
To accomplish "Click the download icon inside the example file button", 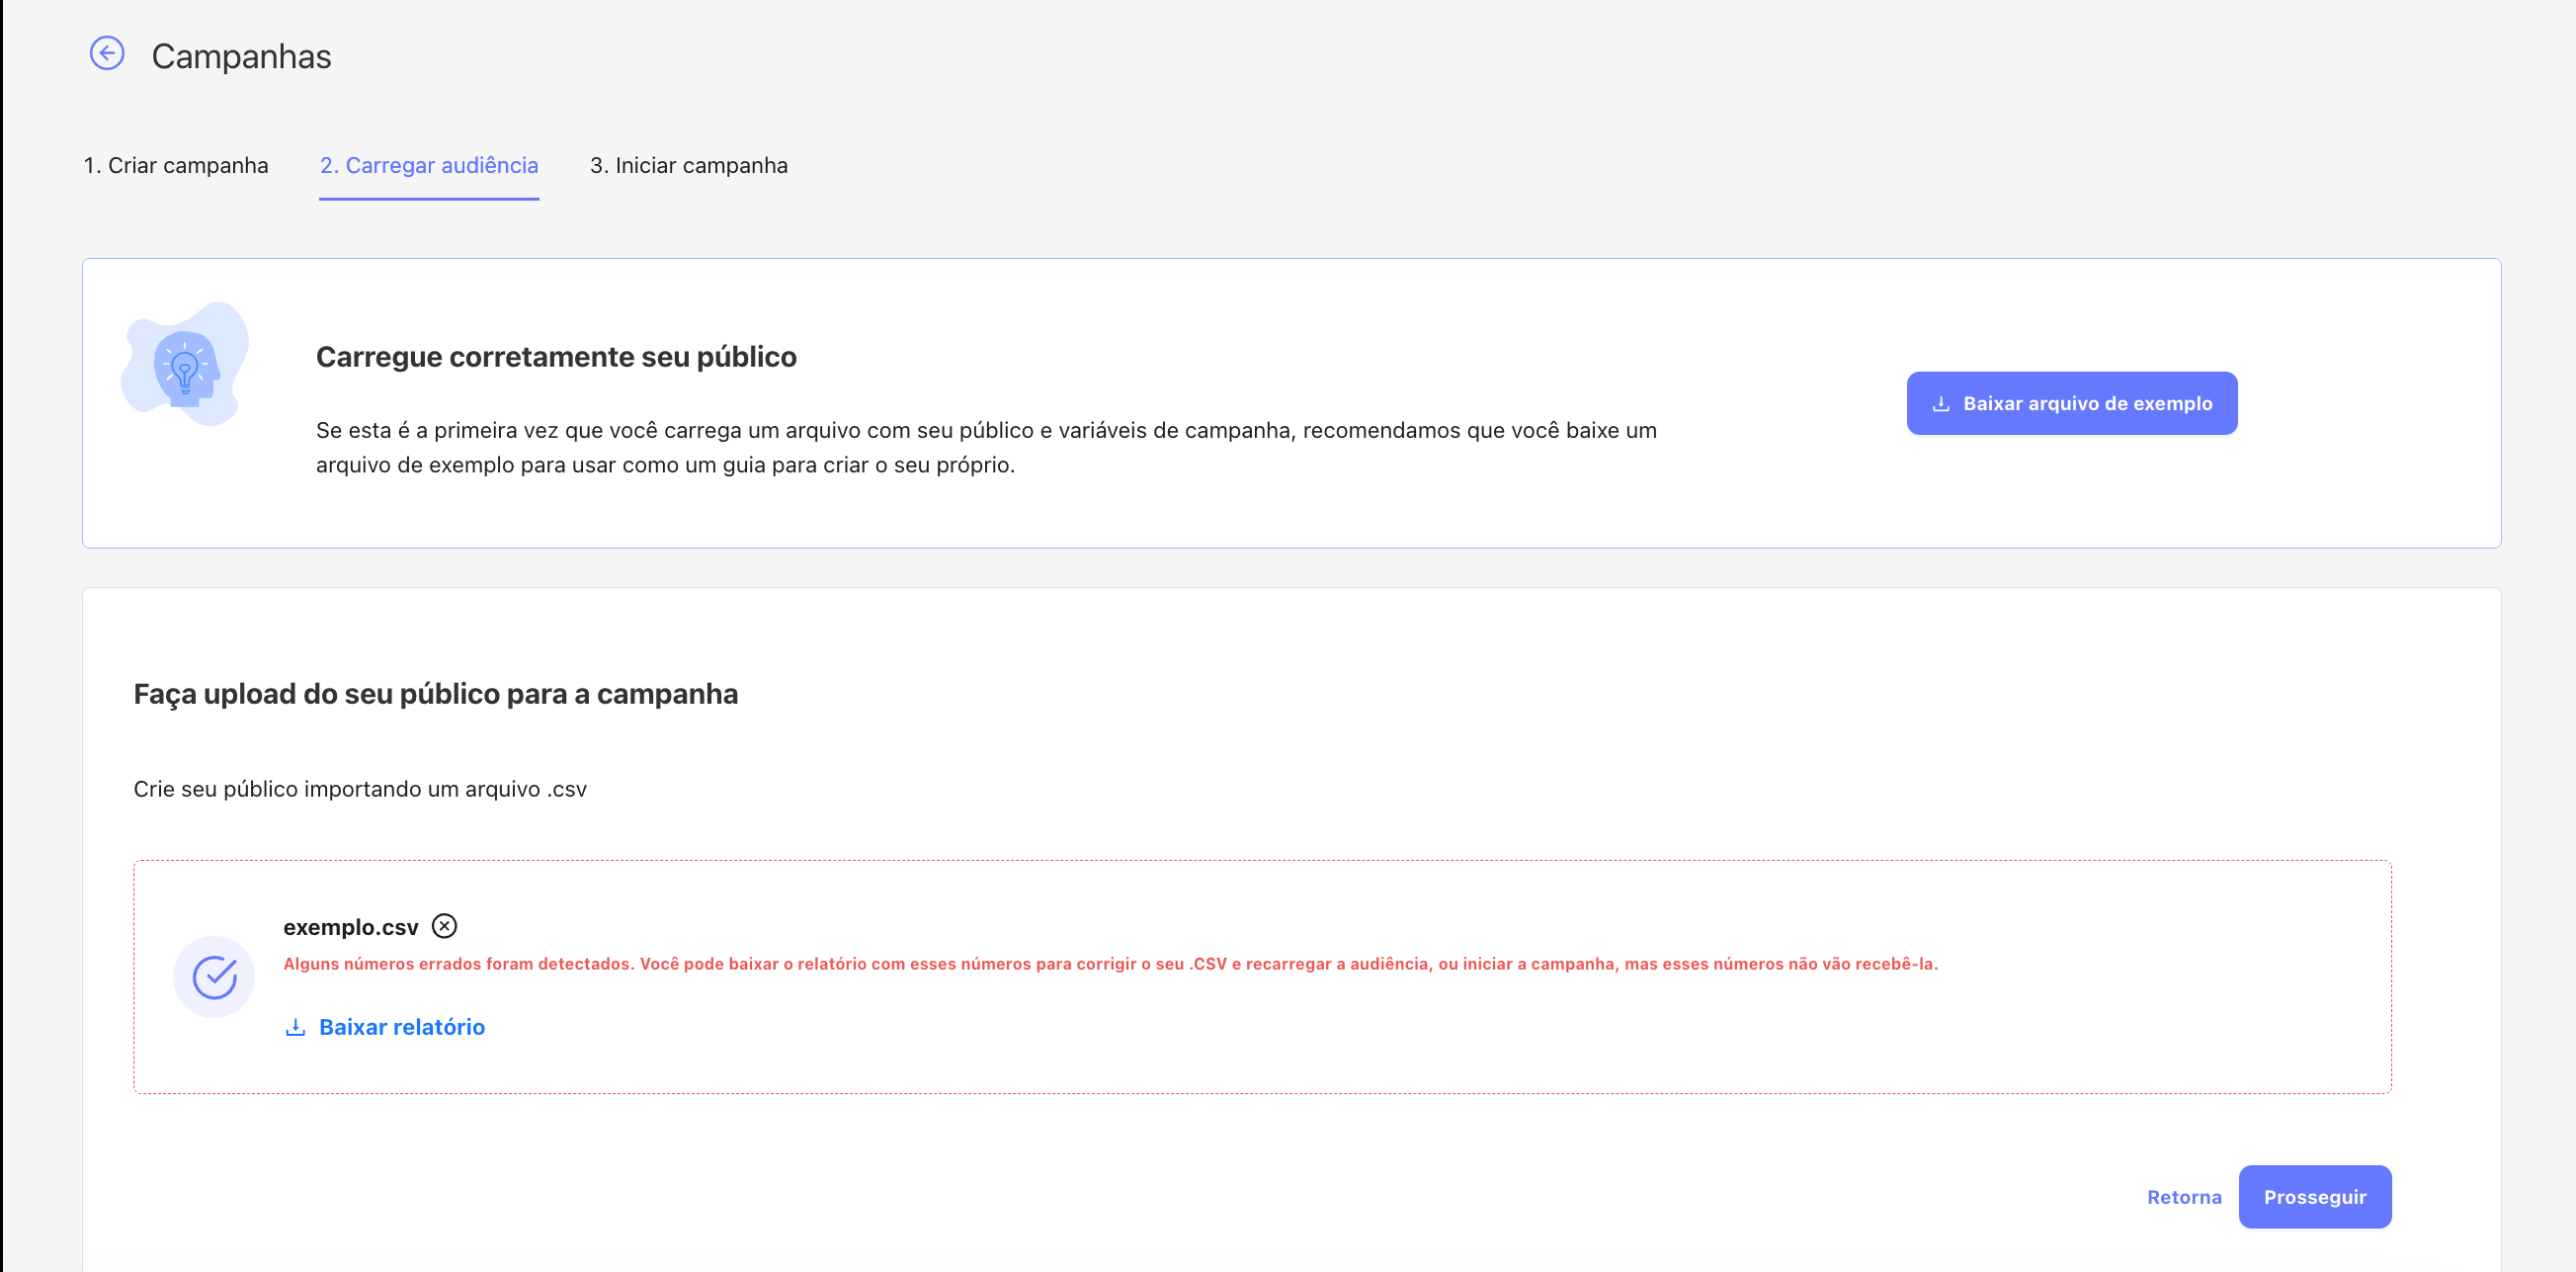I will pos(1941,404).
